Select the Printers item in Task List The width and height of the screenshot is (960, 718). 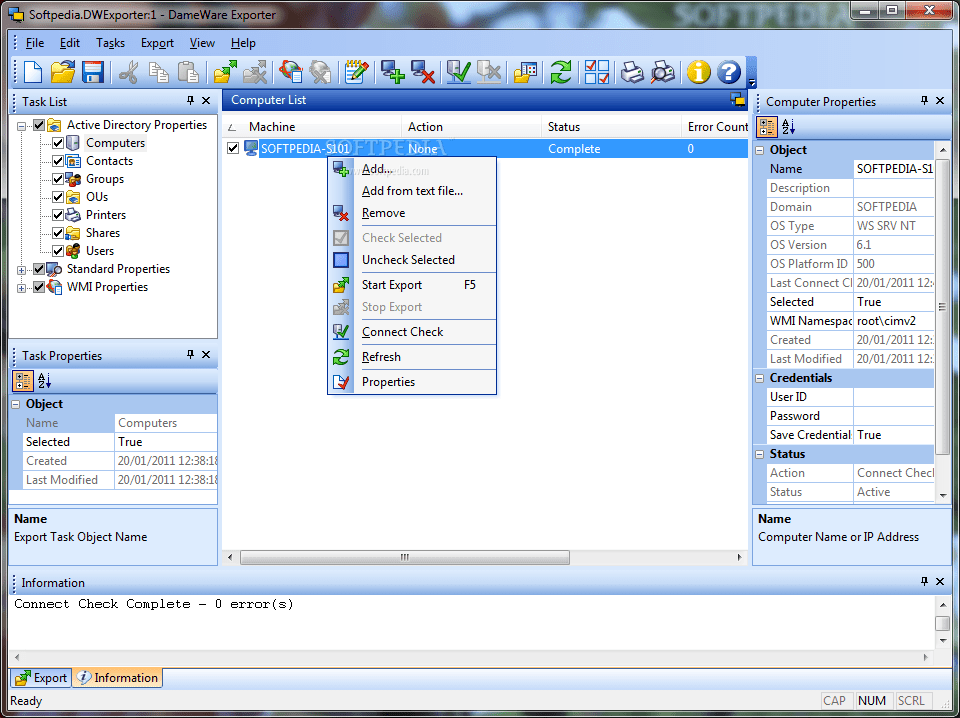point(106,215)
